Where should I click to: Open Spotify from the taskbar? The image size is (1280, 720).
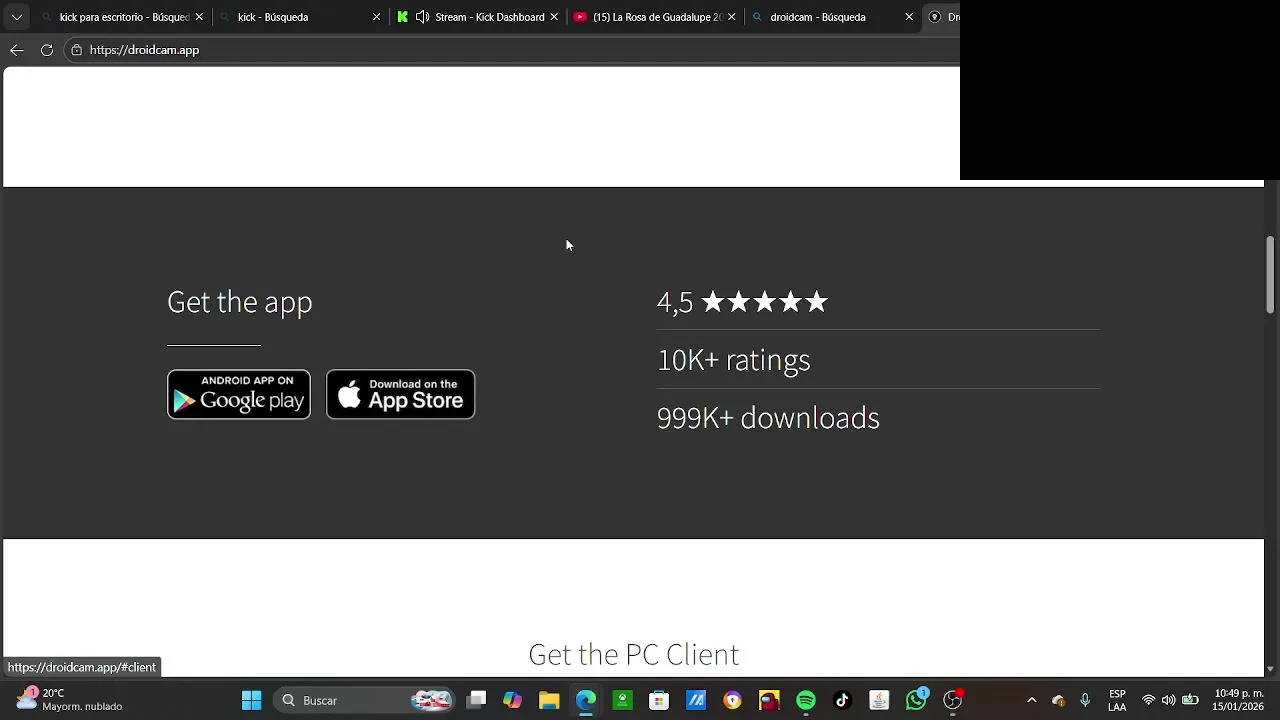point(806,700)
